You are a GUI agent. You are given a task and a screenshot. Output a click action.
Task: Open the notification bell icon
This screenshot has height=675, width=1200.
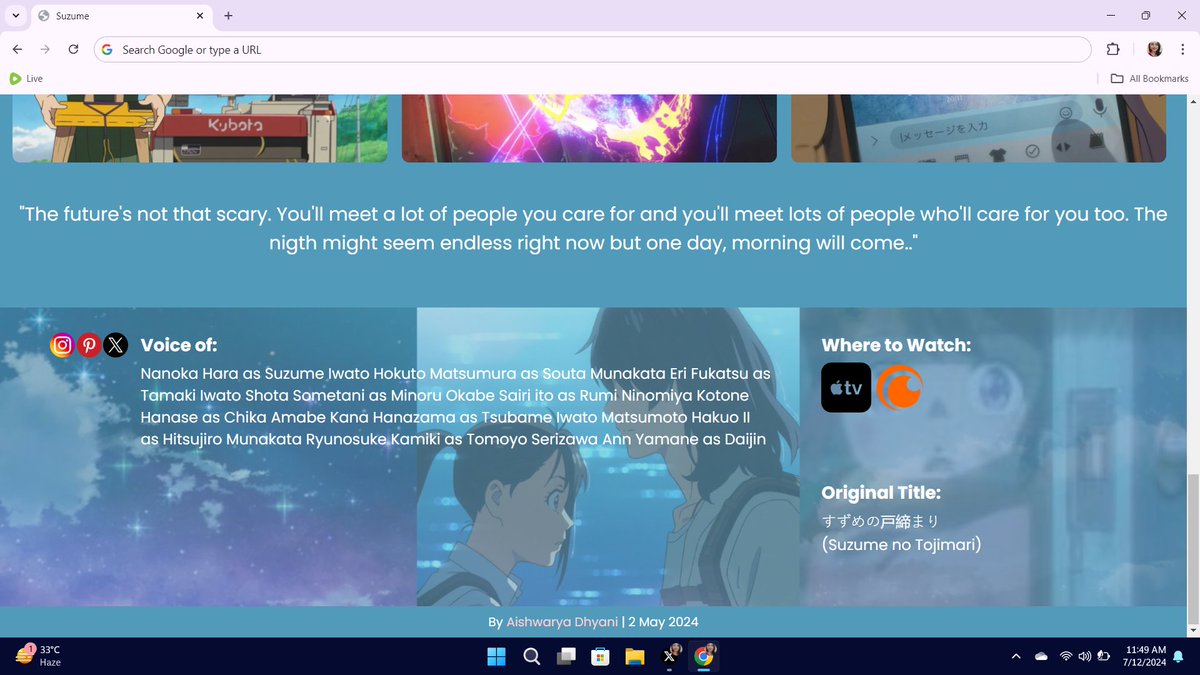pyautogui.click(x=1179, y=656)
